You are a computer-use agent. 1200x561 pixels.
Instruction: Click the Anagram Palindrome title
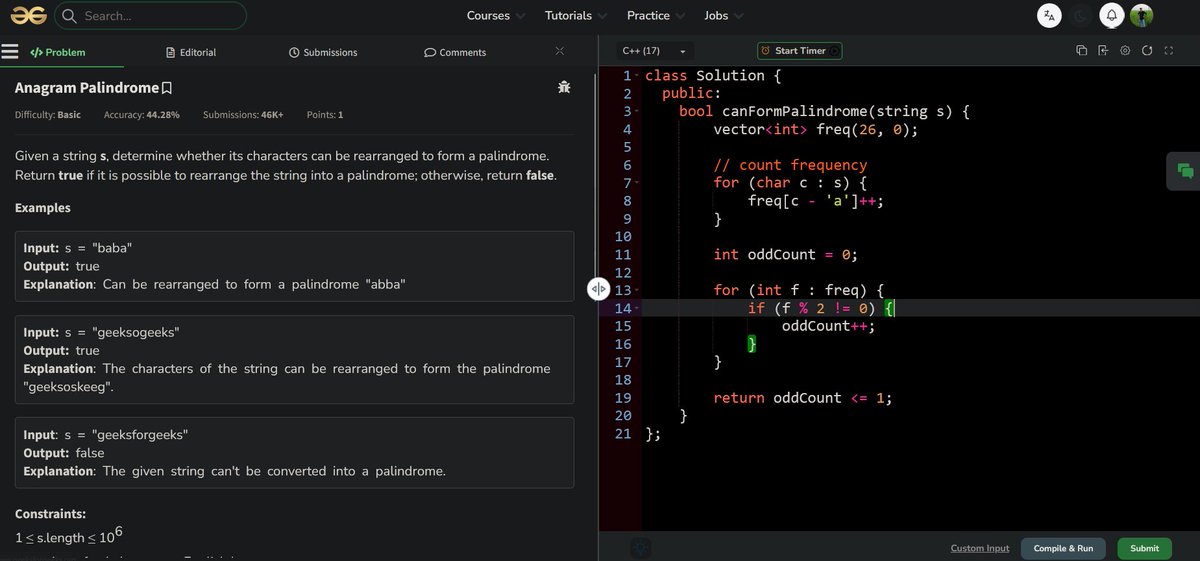[87, 88]
